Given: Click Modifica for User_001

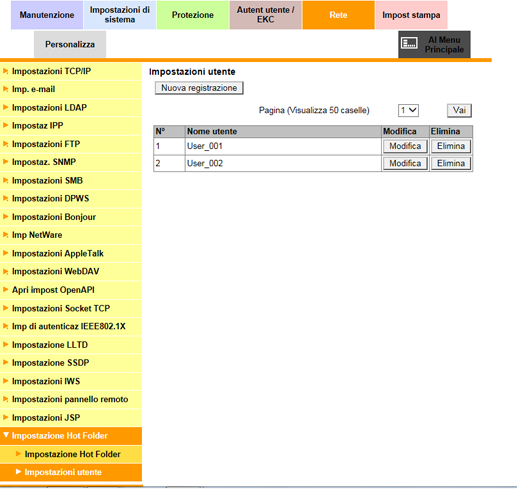Looking at the screenshot, I should coord(405,146).
